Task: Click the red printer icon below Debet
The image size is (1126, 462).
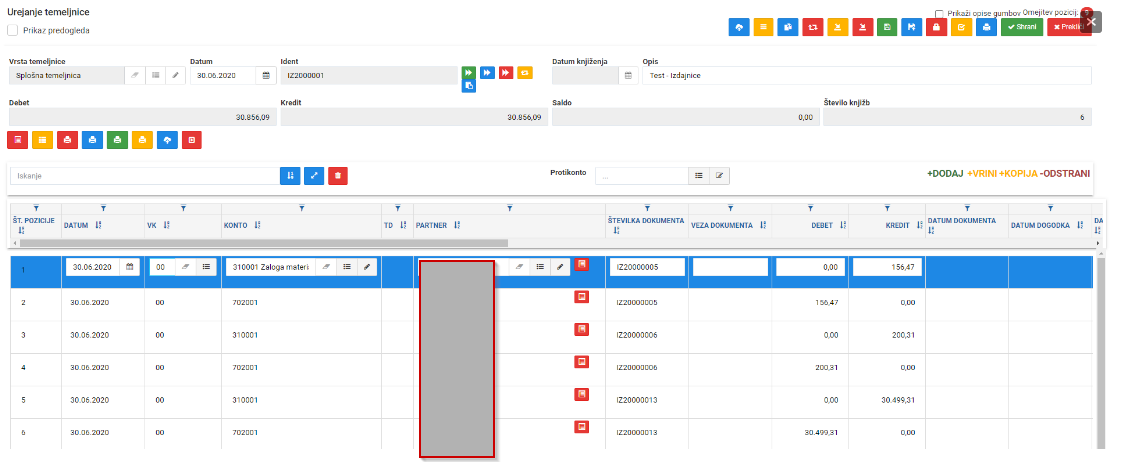Action: tap(68, 140)
